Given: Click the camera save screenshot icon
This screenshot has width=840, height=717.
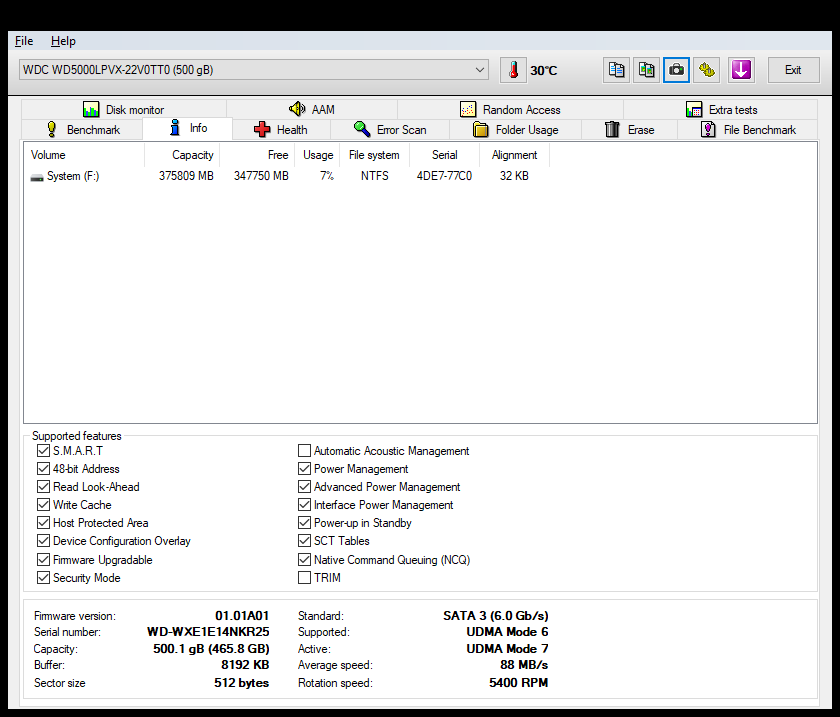Looking at the screenshot, I should 677,70.
